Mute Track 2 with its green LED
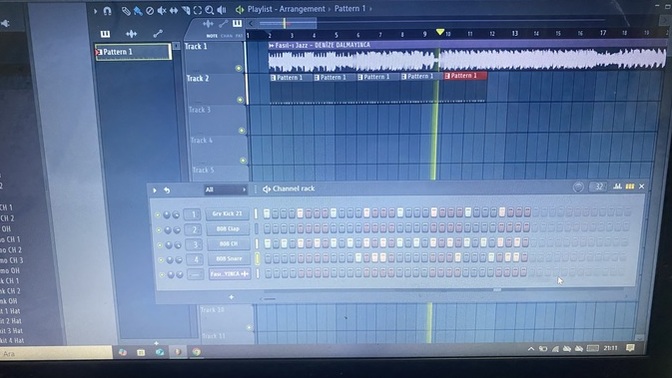This screenshot has width=672, height=378. (x=240, y=100)
